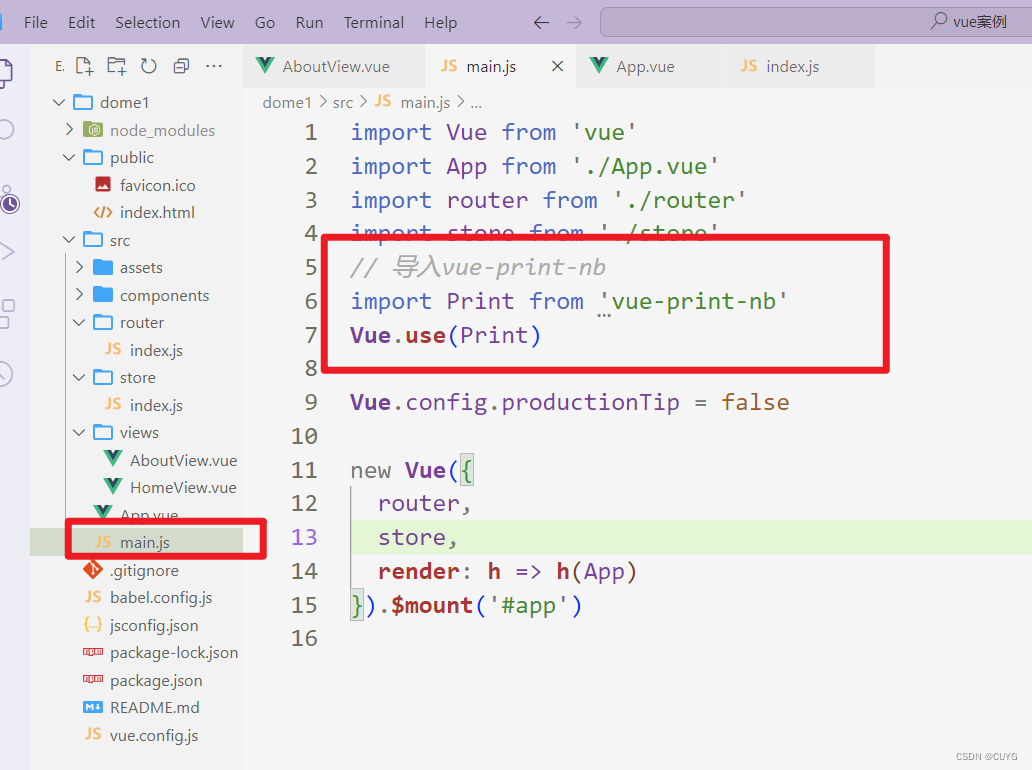Create a new folder in the explorer
The height and width of the screenshot is (770, 1032).
pyautogui.click(x=116, y=64)
